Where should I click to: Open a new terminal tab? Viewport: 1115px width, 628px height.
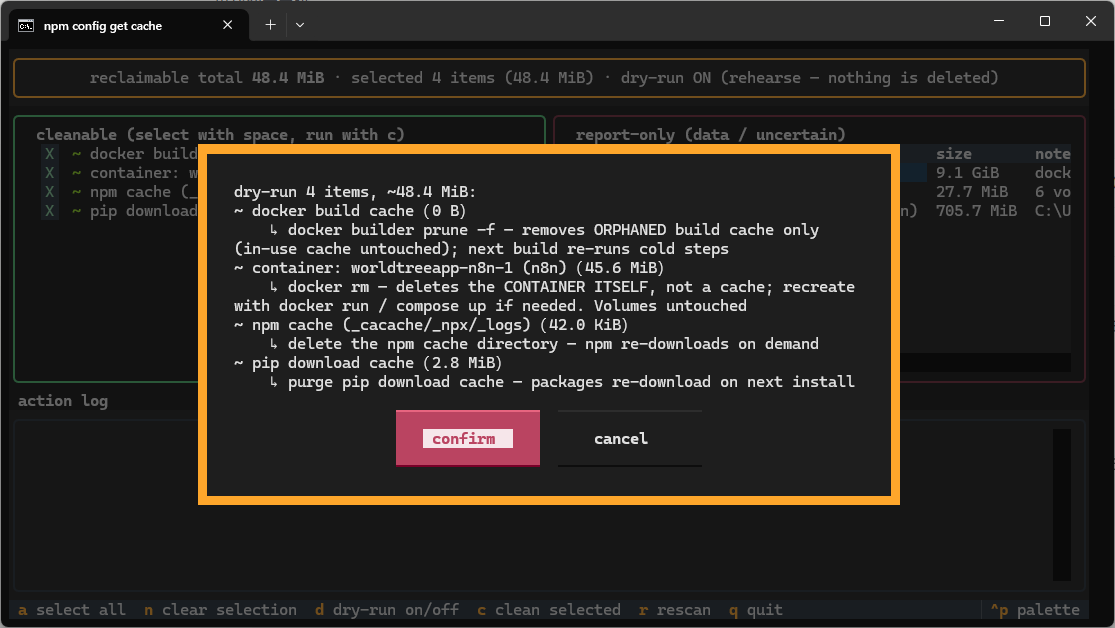pos(270,25)
